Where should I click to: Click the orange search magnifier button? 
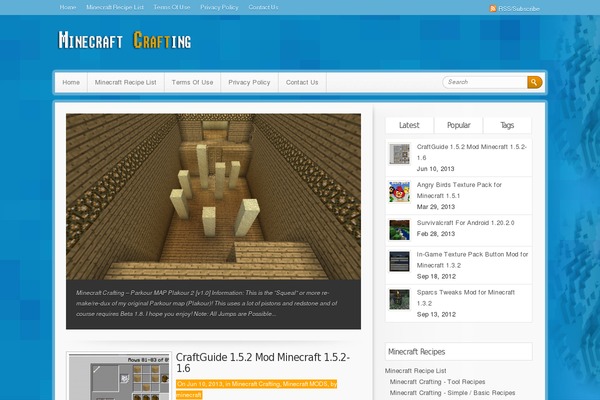coord(535,82)
